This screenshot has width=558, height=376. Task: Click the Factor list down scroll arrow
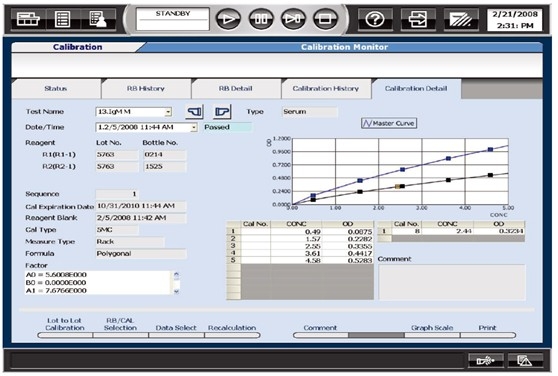coord(177,291)
